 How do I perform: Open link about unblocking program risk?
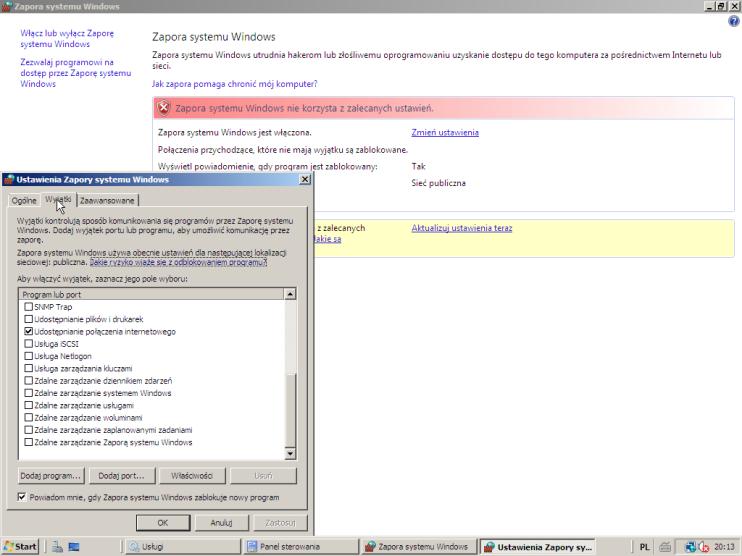point(178,262)
